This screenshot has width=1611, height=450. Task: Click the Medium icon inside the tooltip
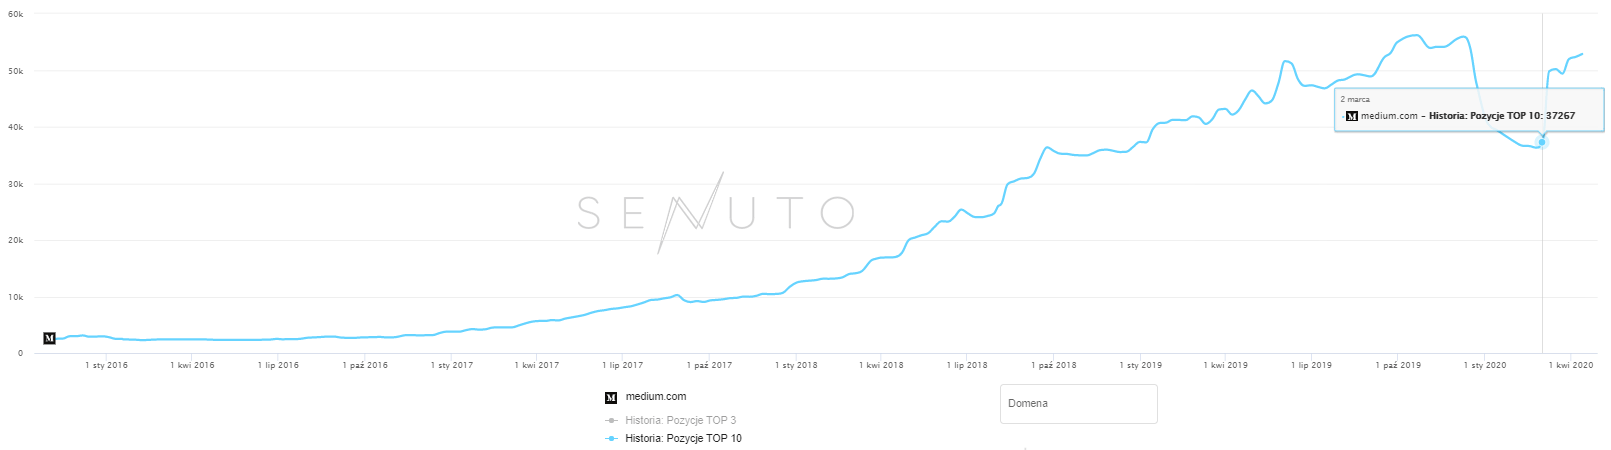pyautogui.click(x=1352, y=116)
